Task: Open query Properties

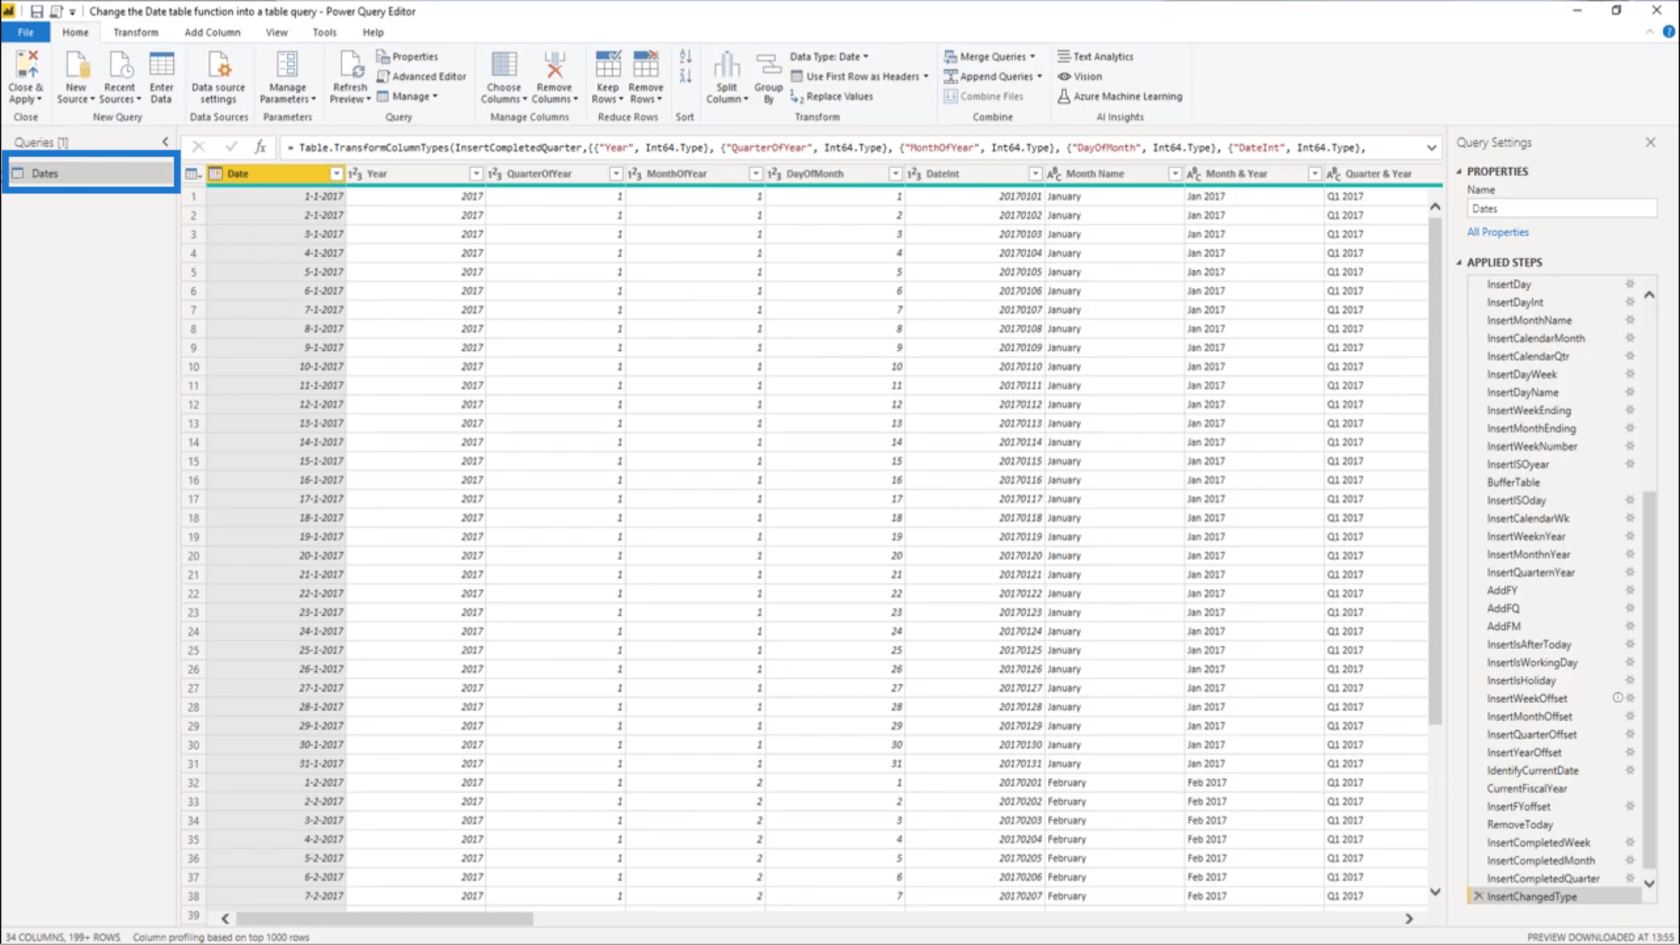Action: tap(407, 57)
